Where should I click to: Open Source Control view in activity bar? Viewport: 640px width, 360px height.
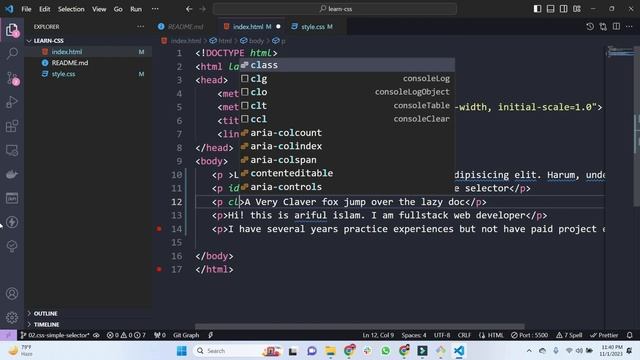(12, 78)
